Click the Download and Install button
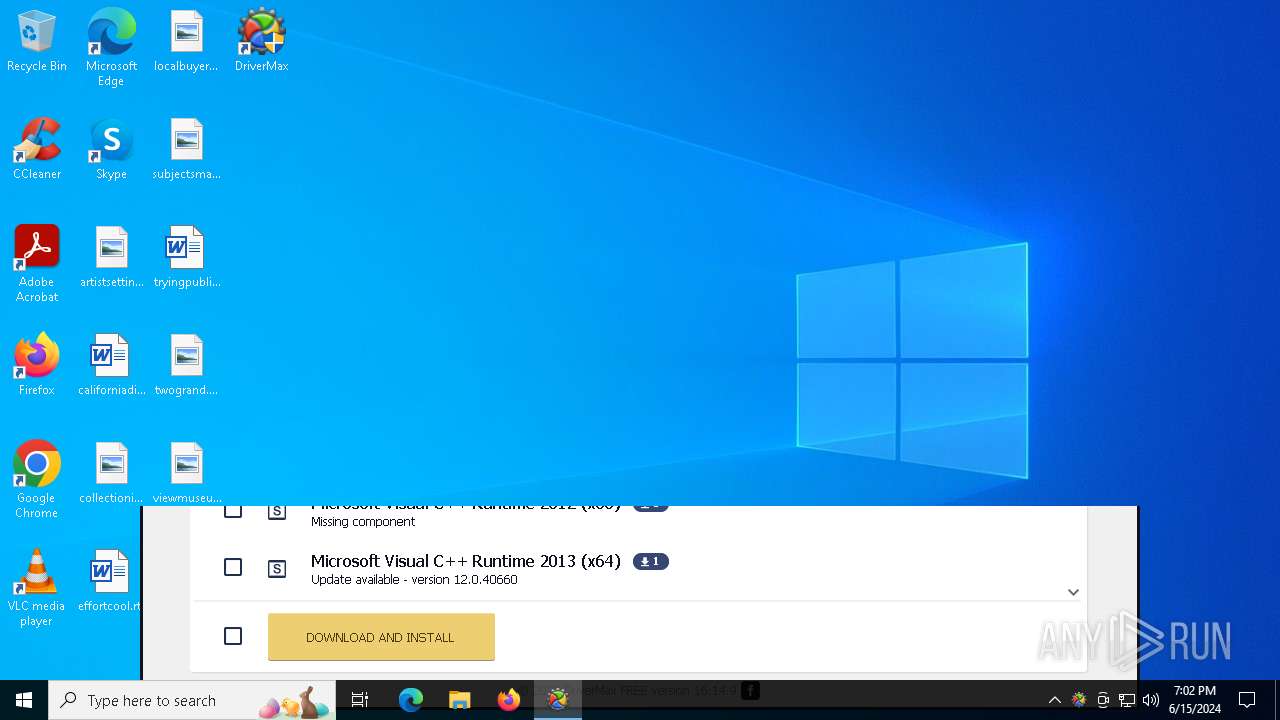Viewport: 1280px width, 720px height. click(x=381, y=637)
